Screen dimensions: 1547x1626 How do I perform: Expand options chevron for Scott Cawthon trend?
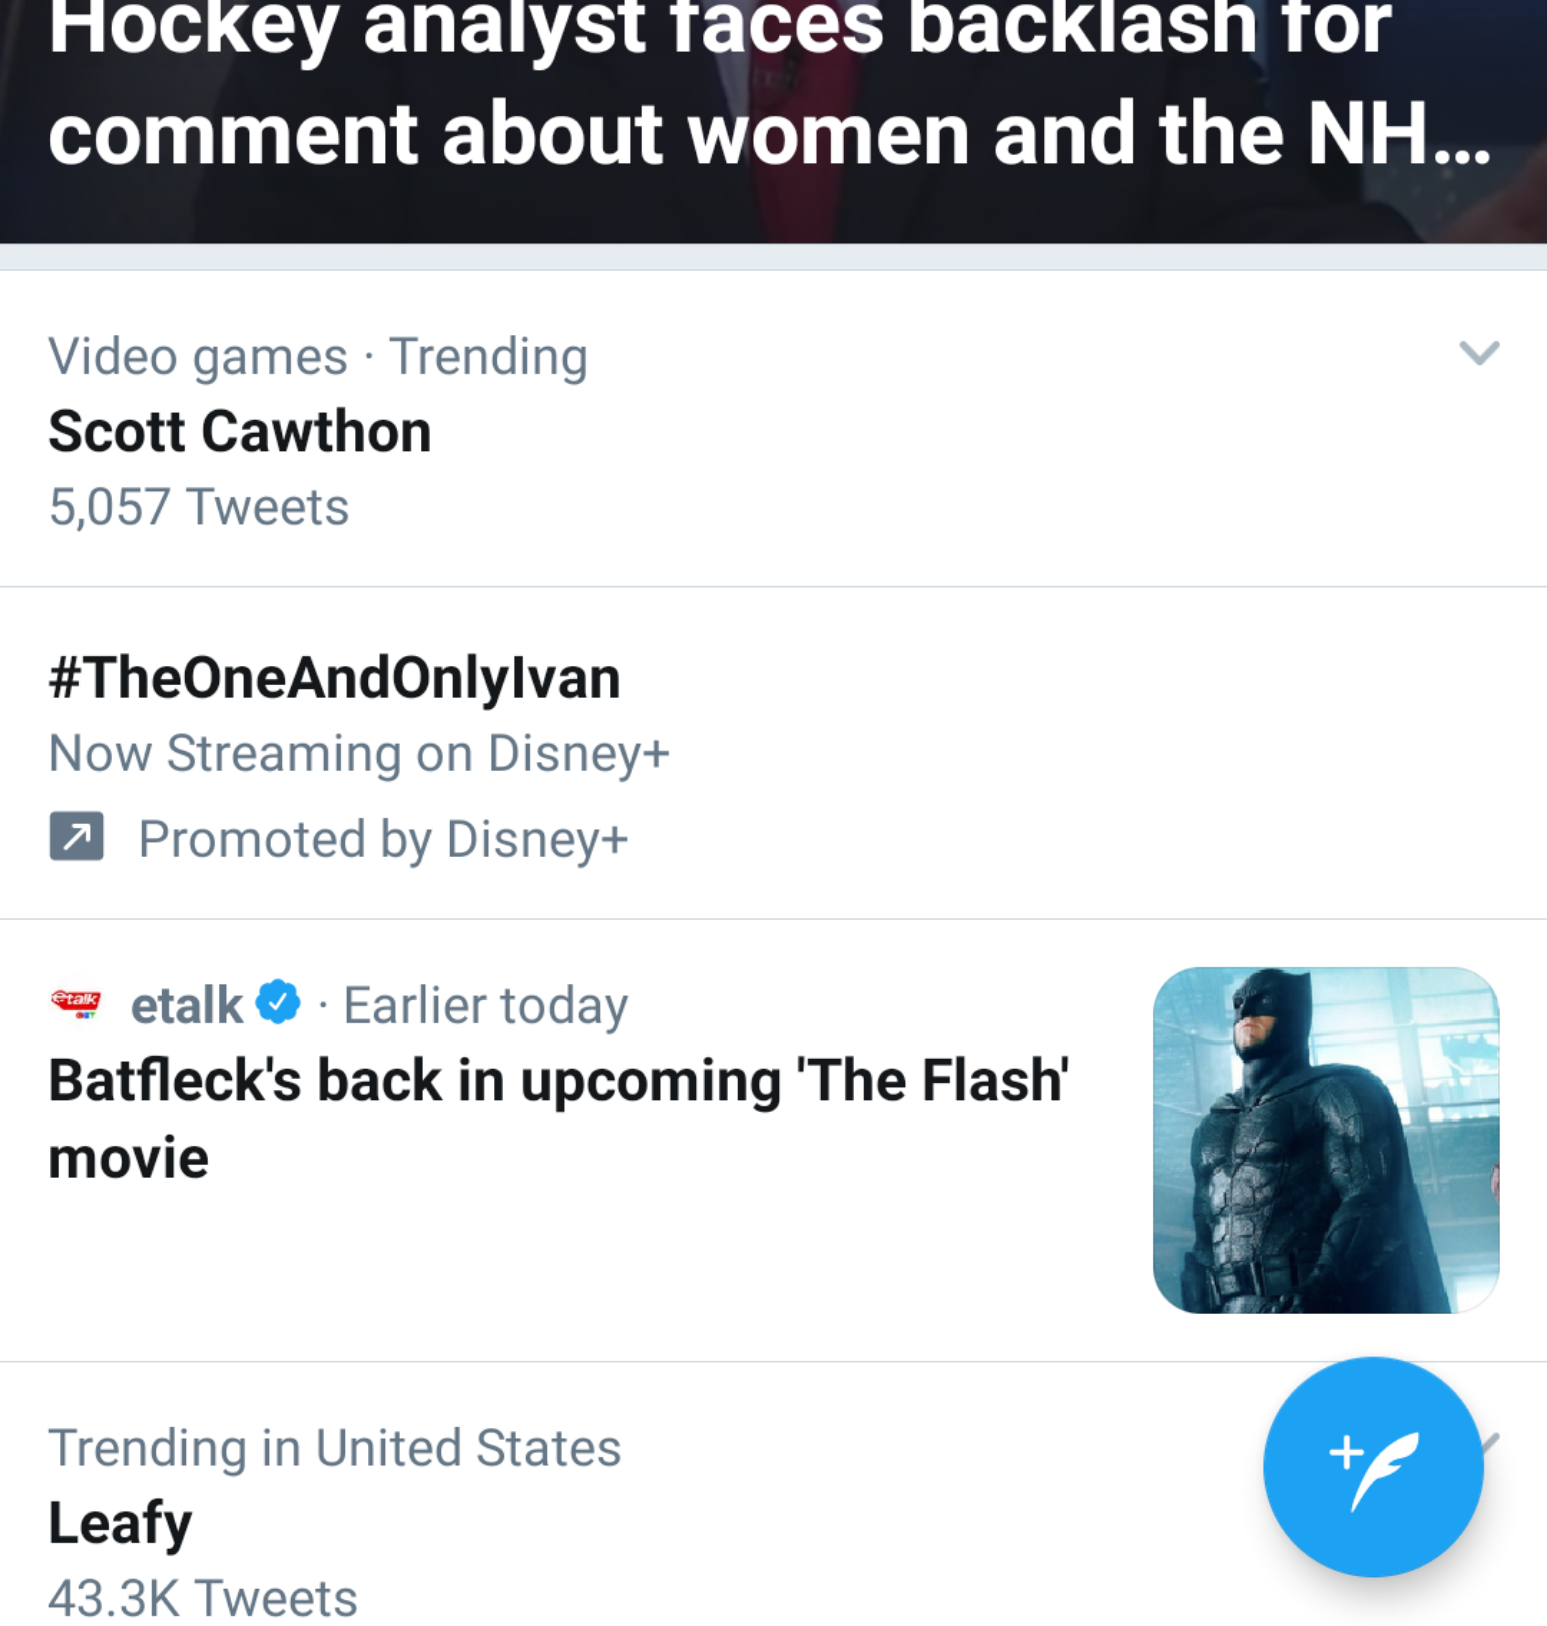[x=1478, y=353]
